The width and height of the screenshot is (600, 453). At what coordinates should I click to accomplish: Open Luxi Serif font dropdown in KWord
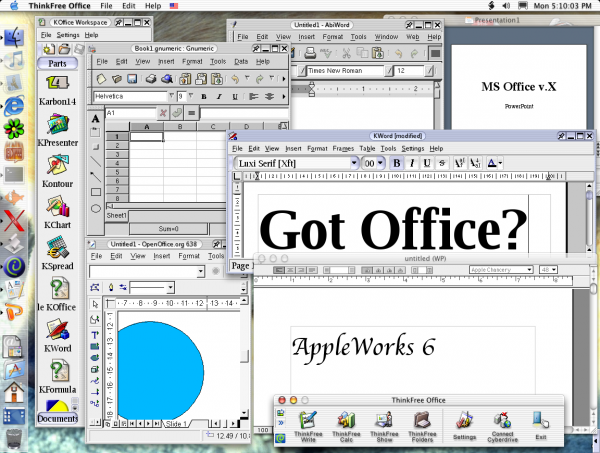tap(354, 163)
